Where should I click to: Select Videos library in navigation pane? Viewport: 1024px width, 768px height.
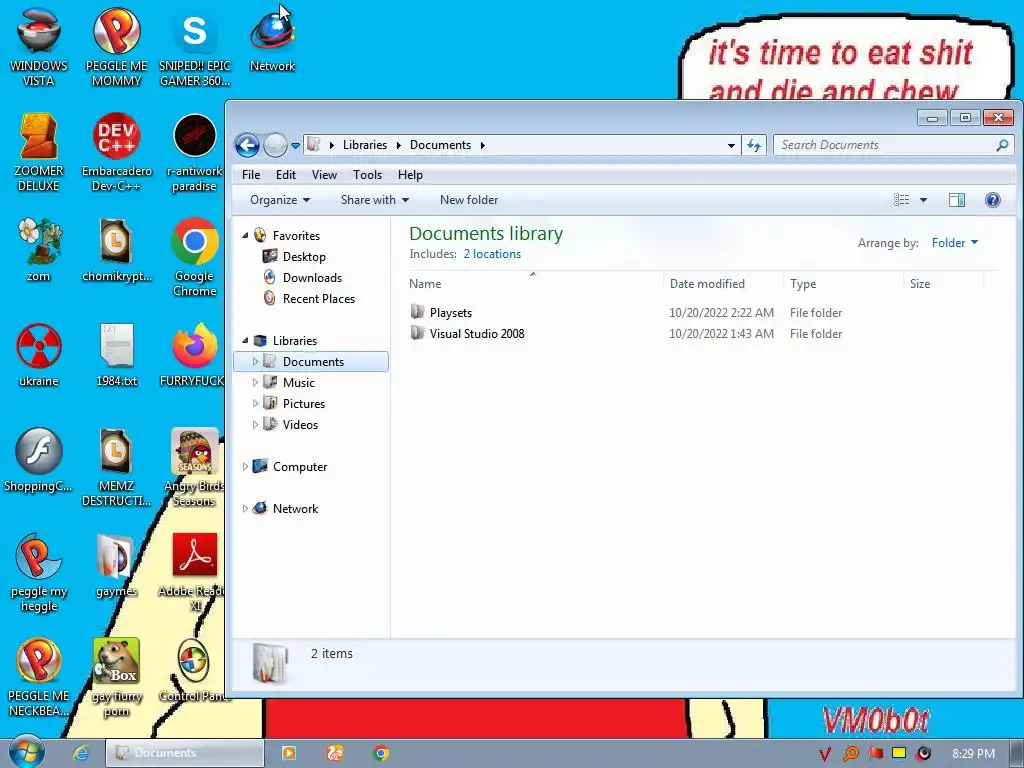pyautogui.click(x=300, y=424)
